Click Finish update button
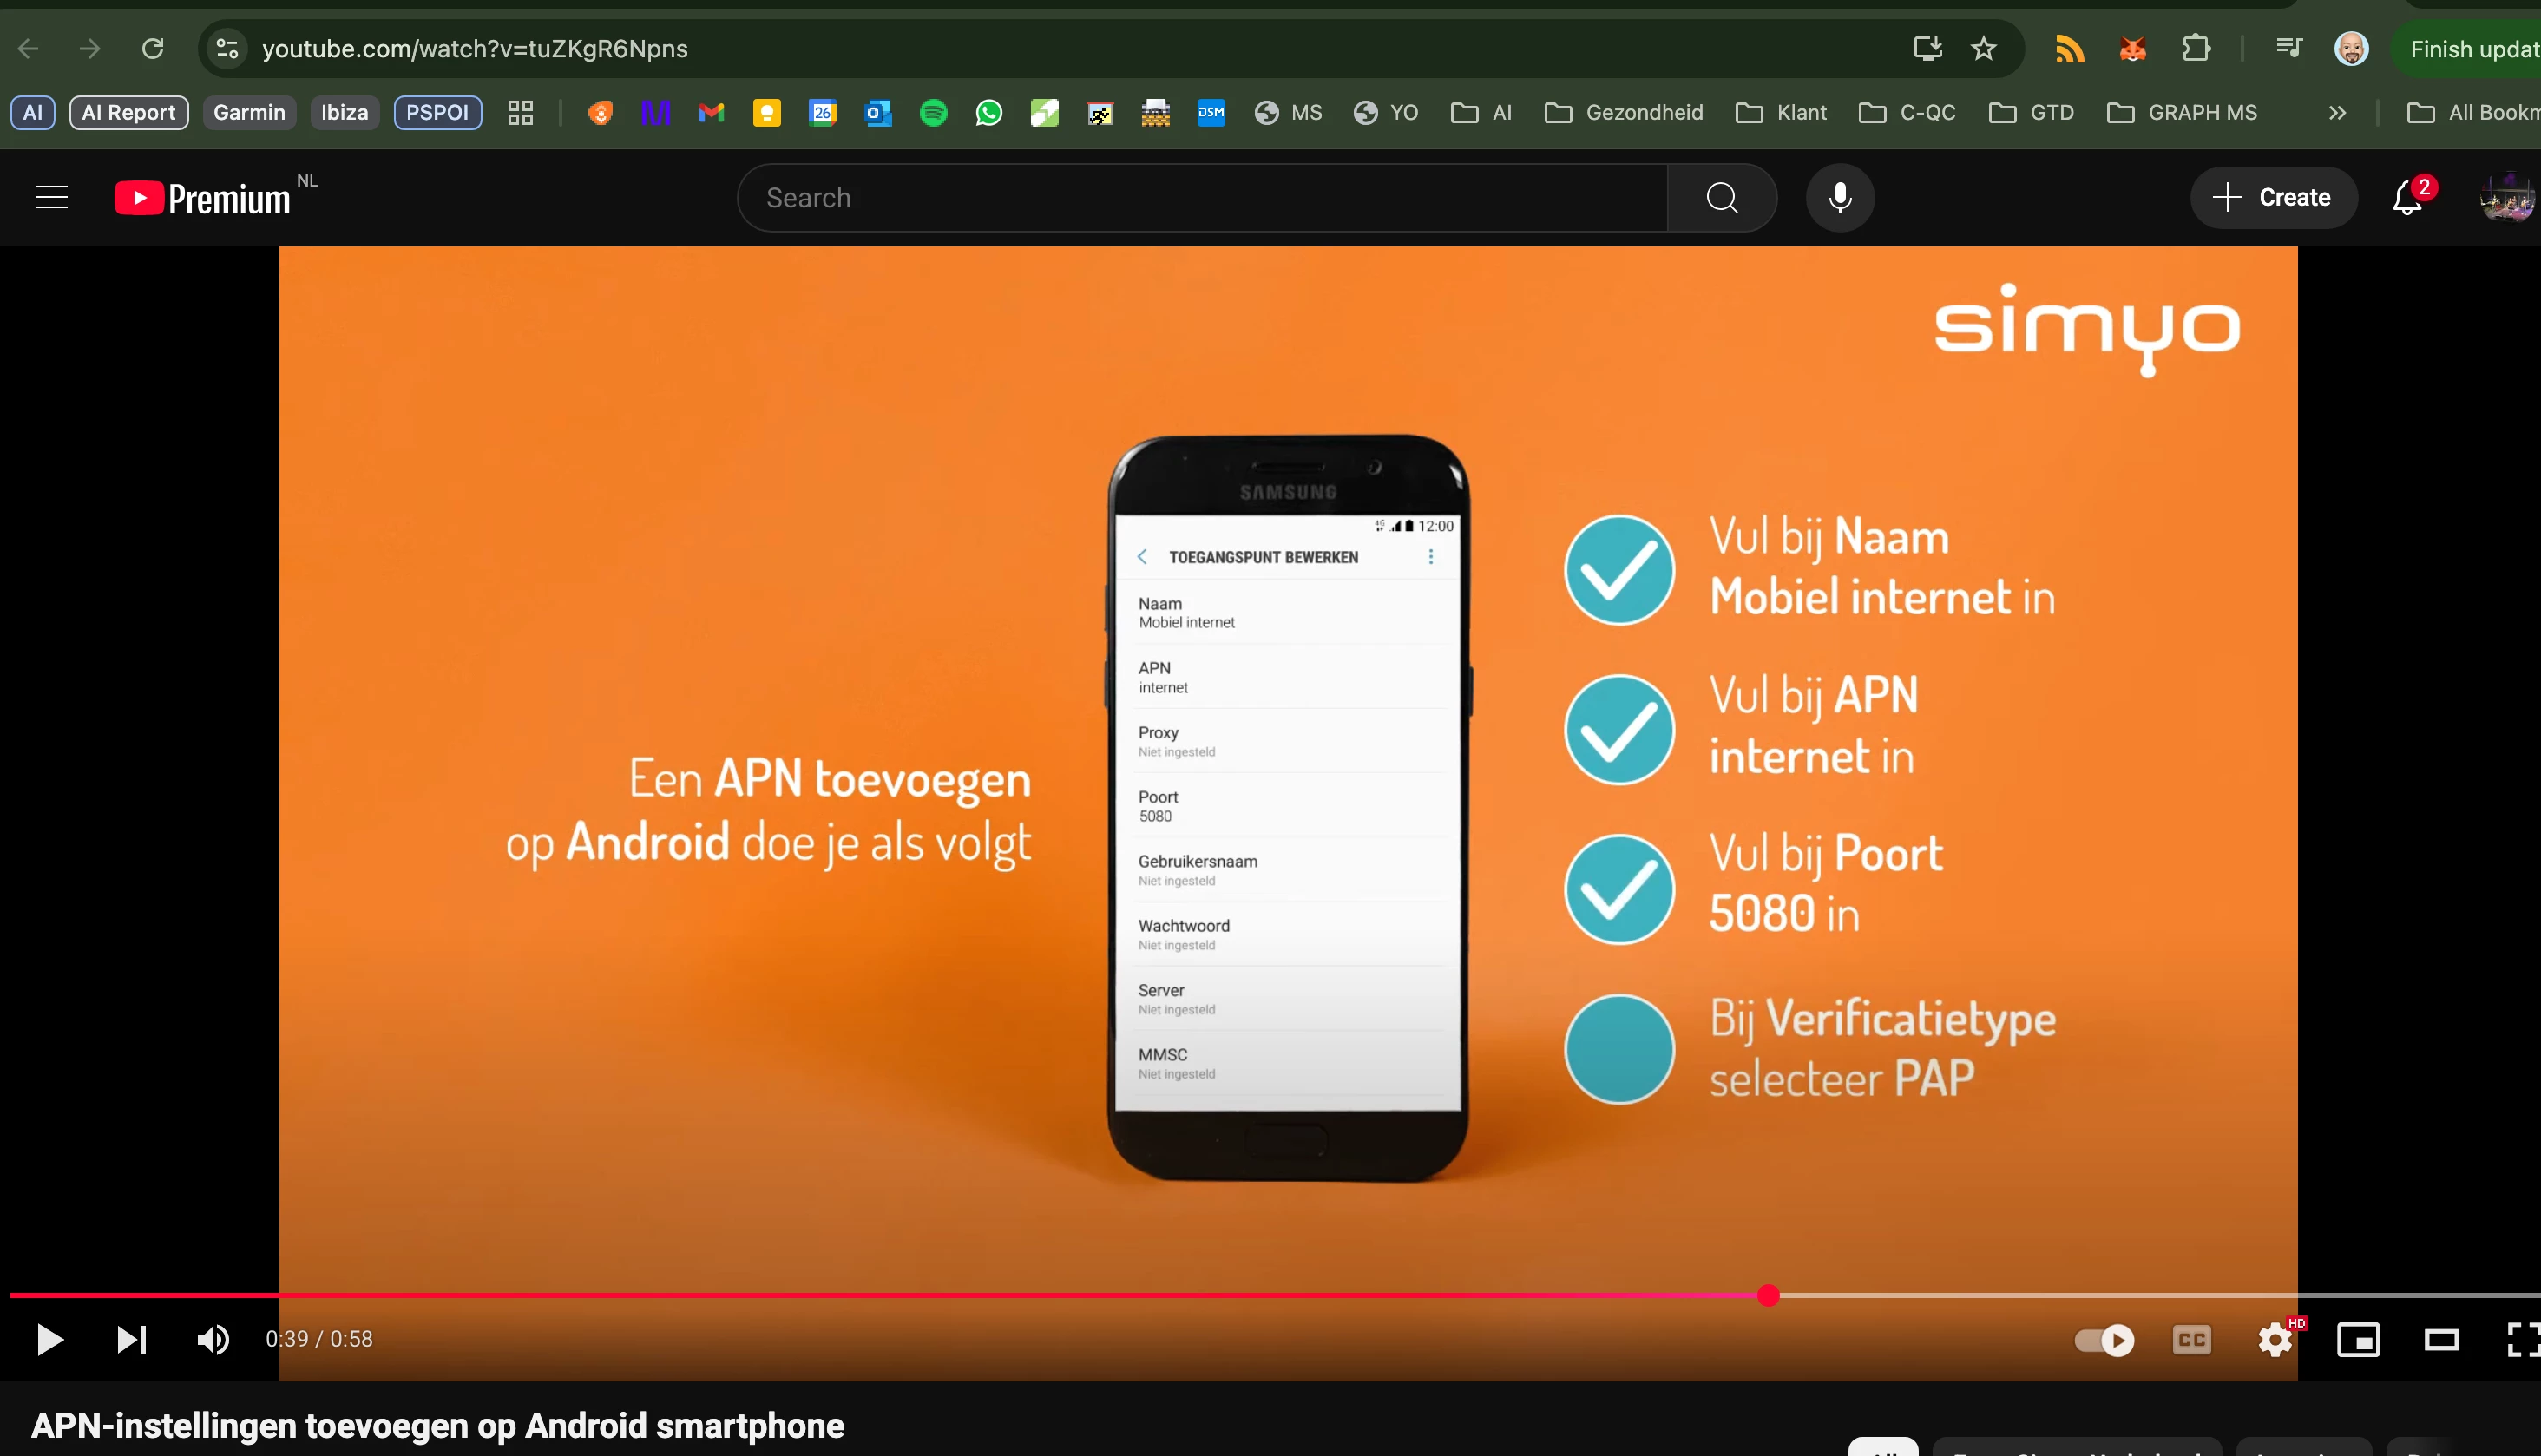 coord(2471,49)
